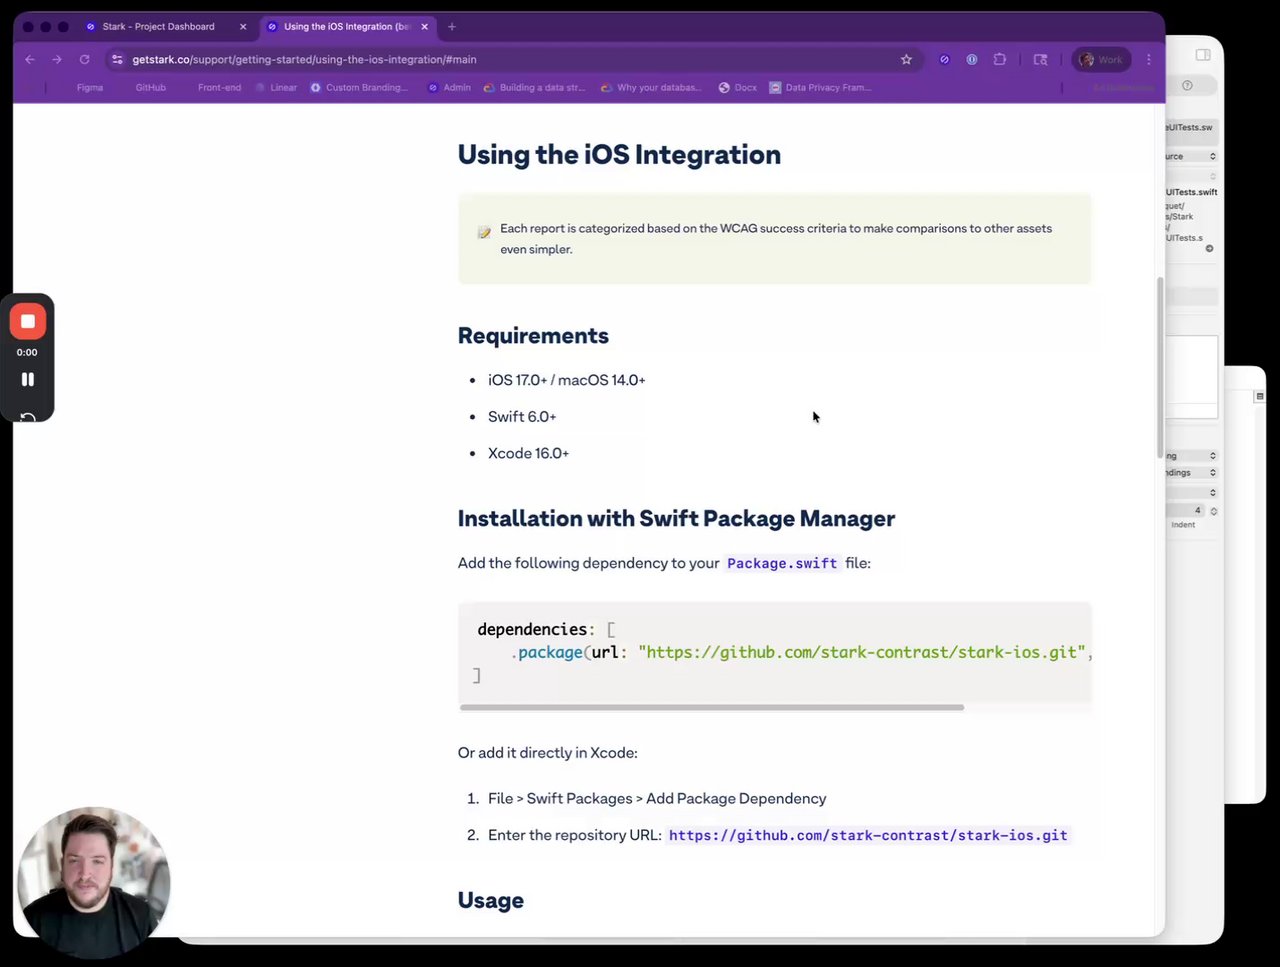Click the indent value field showing 4
1280x967 pixels.
[1186, 511]
